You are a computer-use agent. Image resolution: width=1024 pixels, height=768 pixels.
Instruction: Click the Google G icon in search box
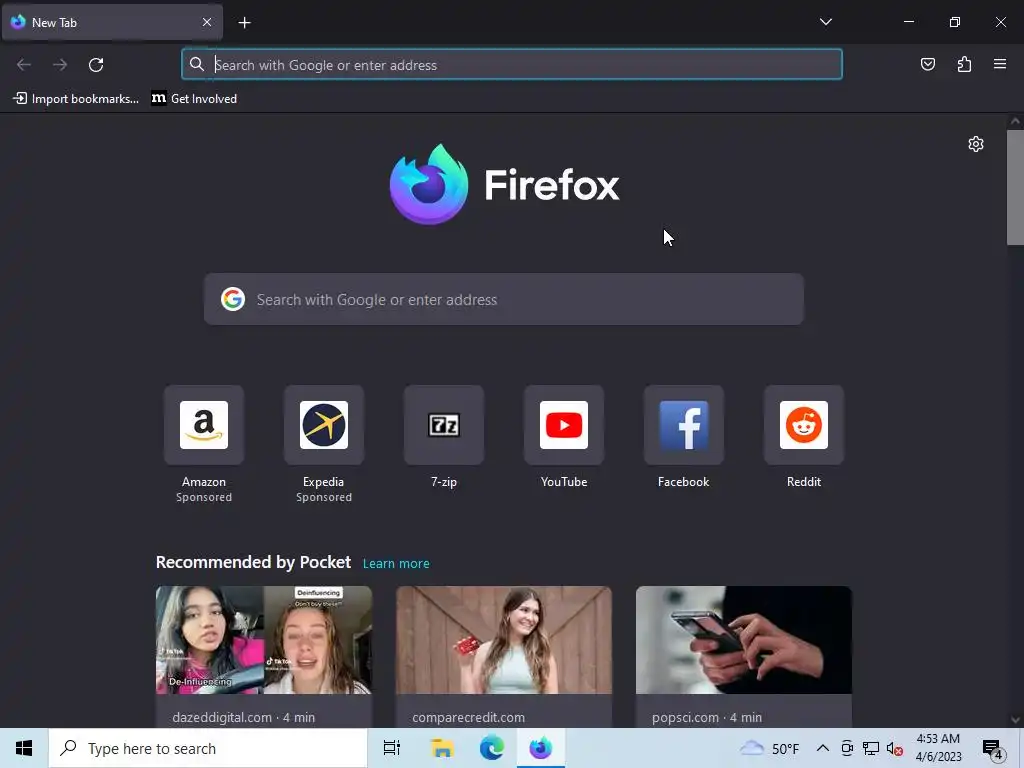tap(232, 299)
